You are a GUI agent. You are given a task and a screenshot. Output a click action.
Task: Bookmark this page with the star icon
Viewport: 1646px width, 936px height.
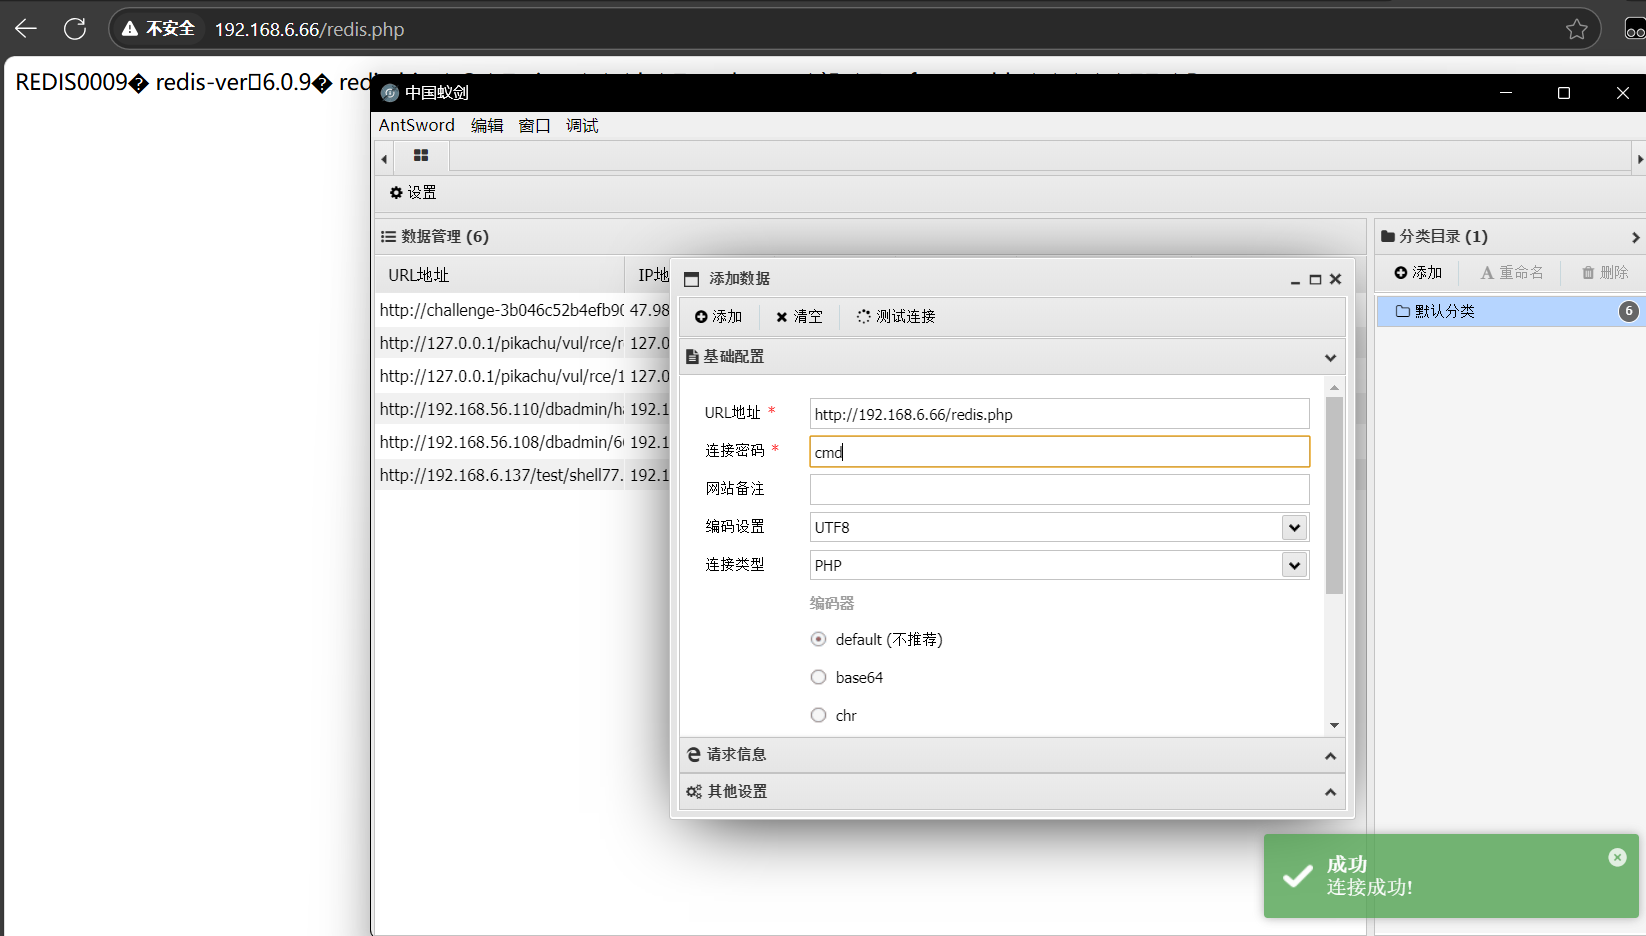point(1577,29)
